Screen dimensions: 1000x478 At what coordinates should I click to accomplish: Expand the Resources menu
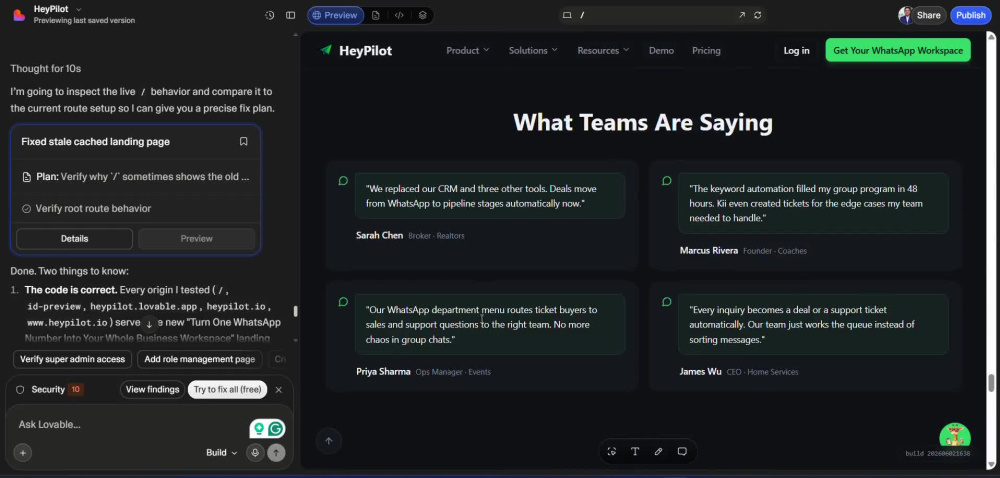coord(603,50)
